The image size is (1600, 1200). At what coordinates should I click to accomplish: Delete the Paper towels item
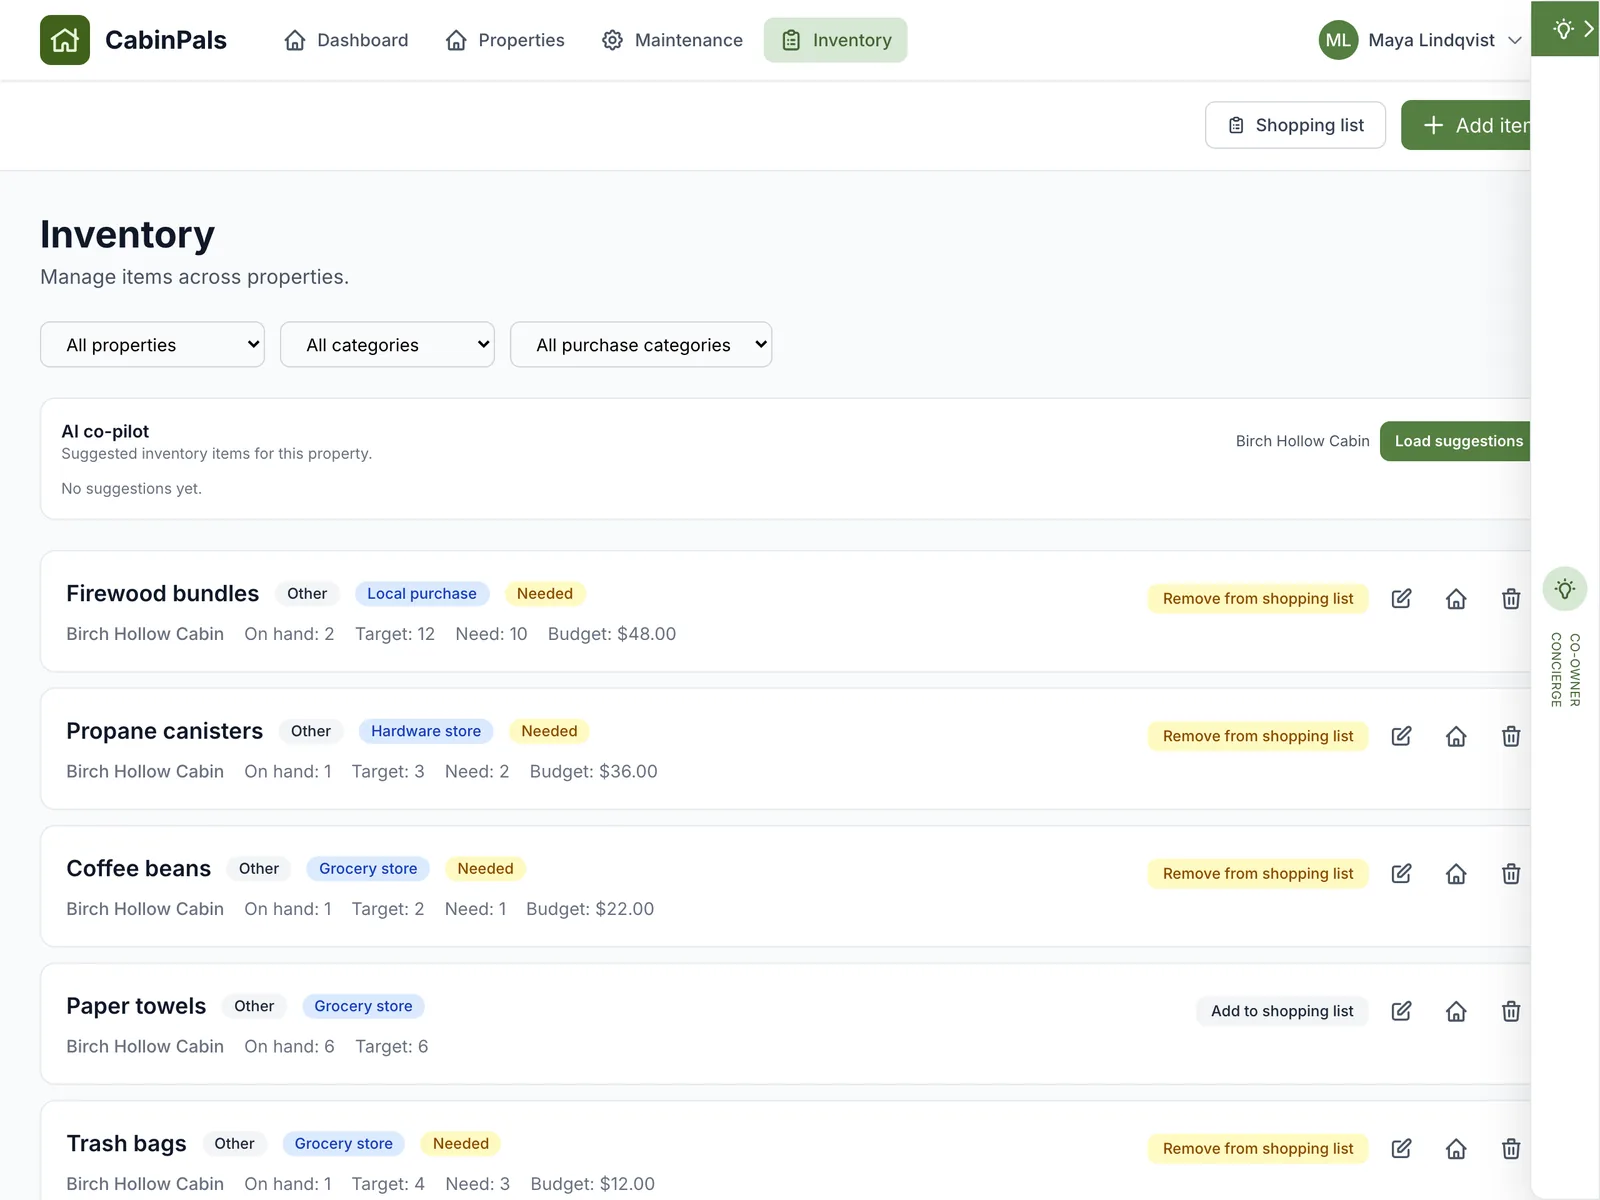[1511, 1011]
